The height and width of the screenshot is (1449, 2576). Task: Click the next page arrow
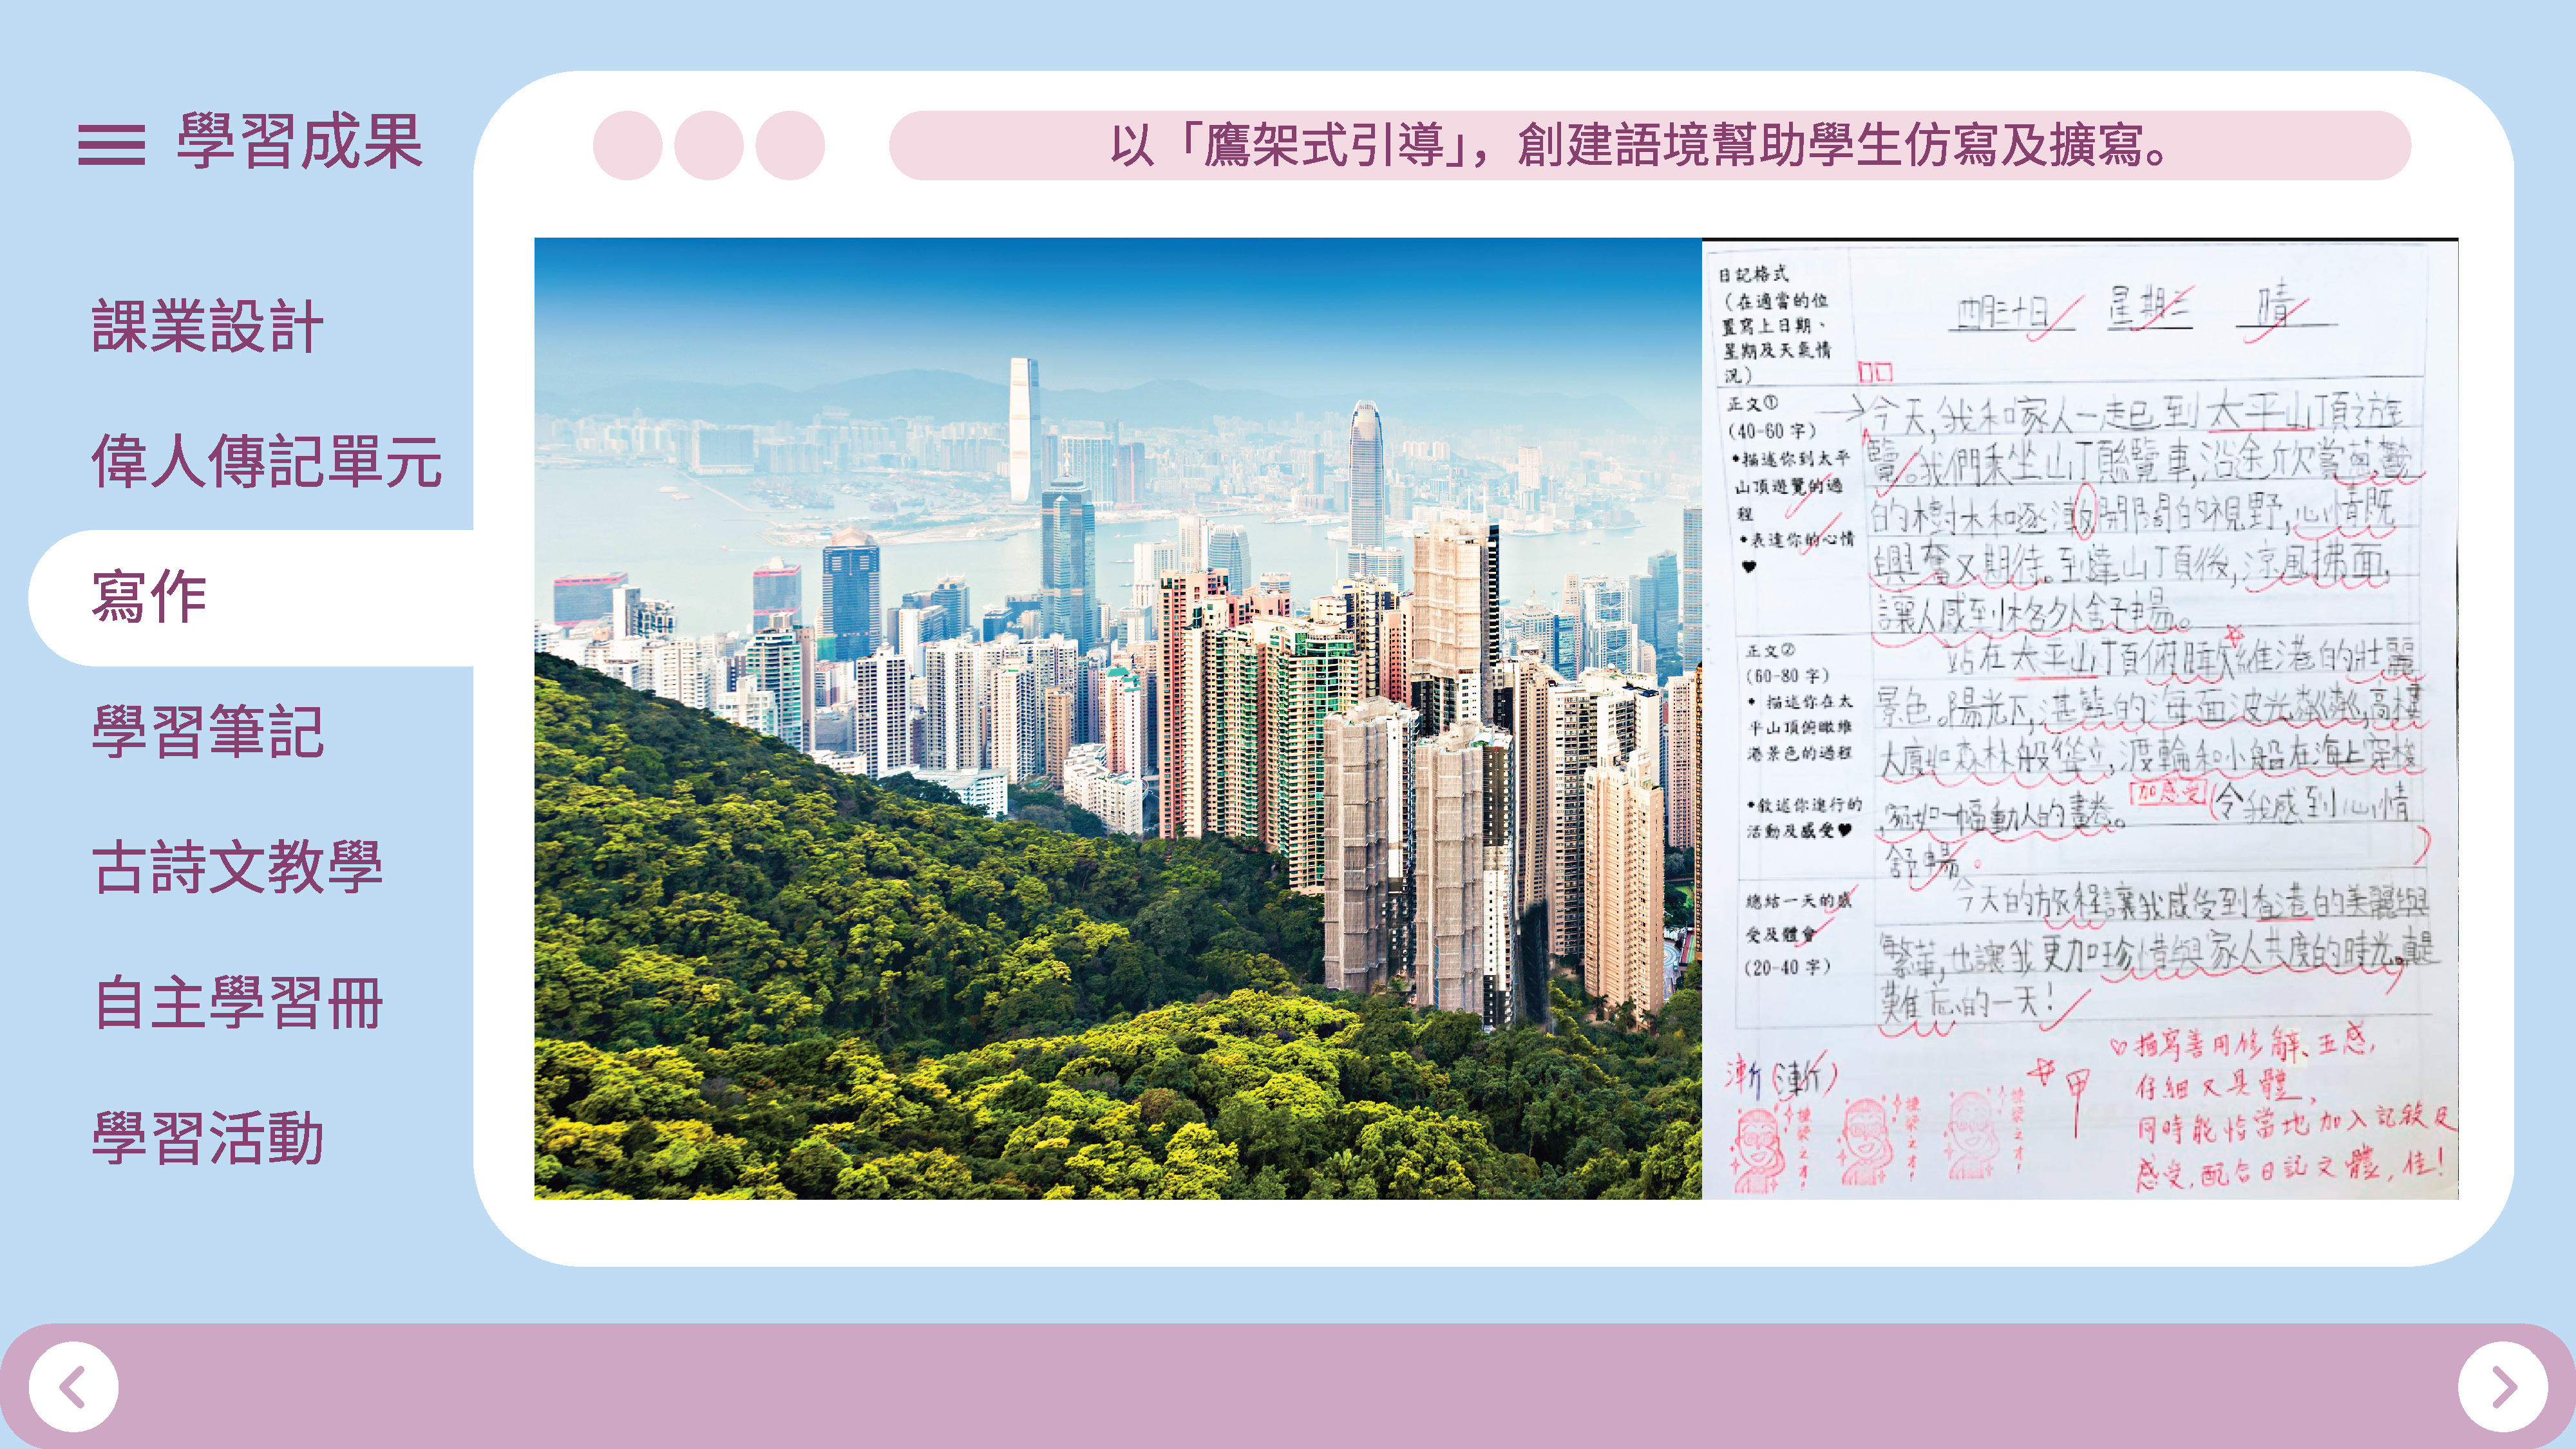point(2502,1386)
